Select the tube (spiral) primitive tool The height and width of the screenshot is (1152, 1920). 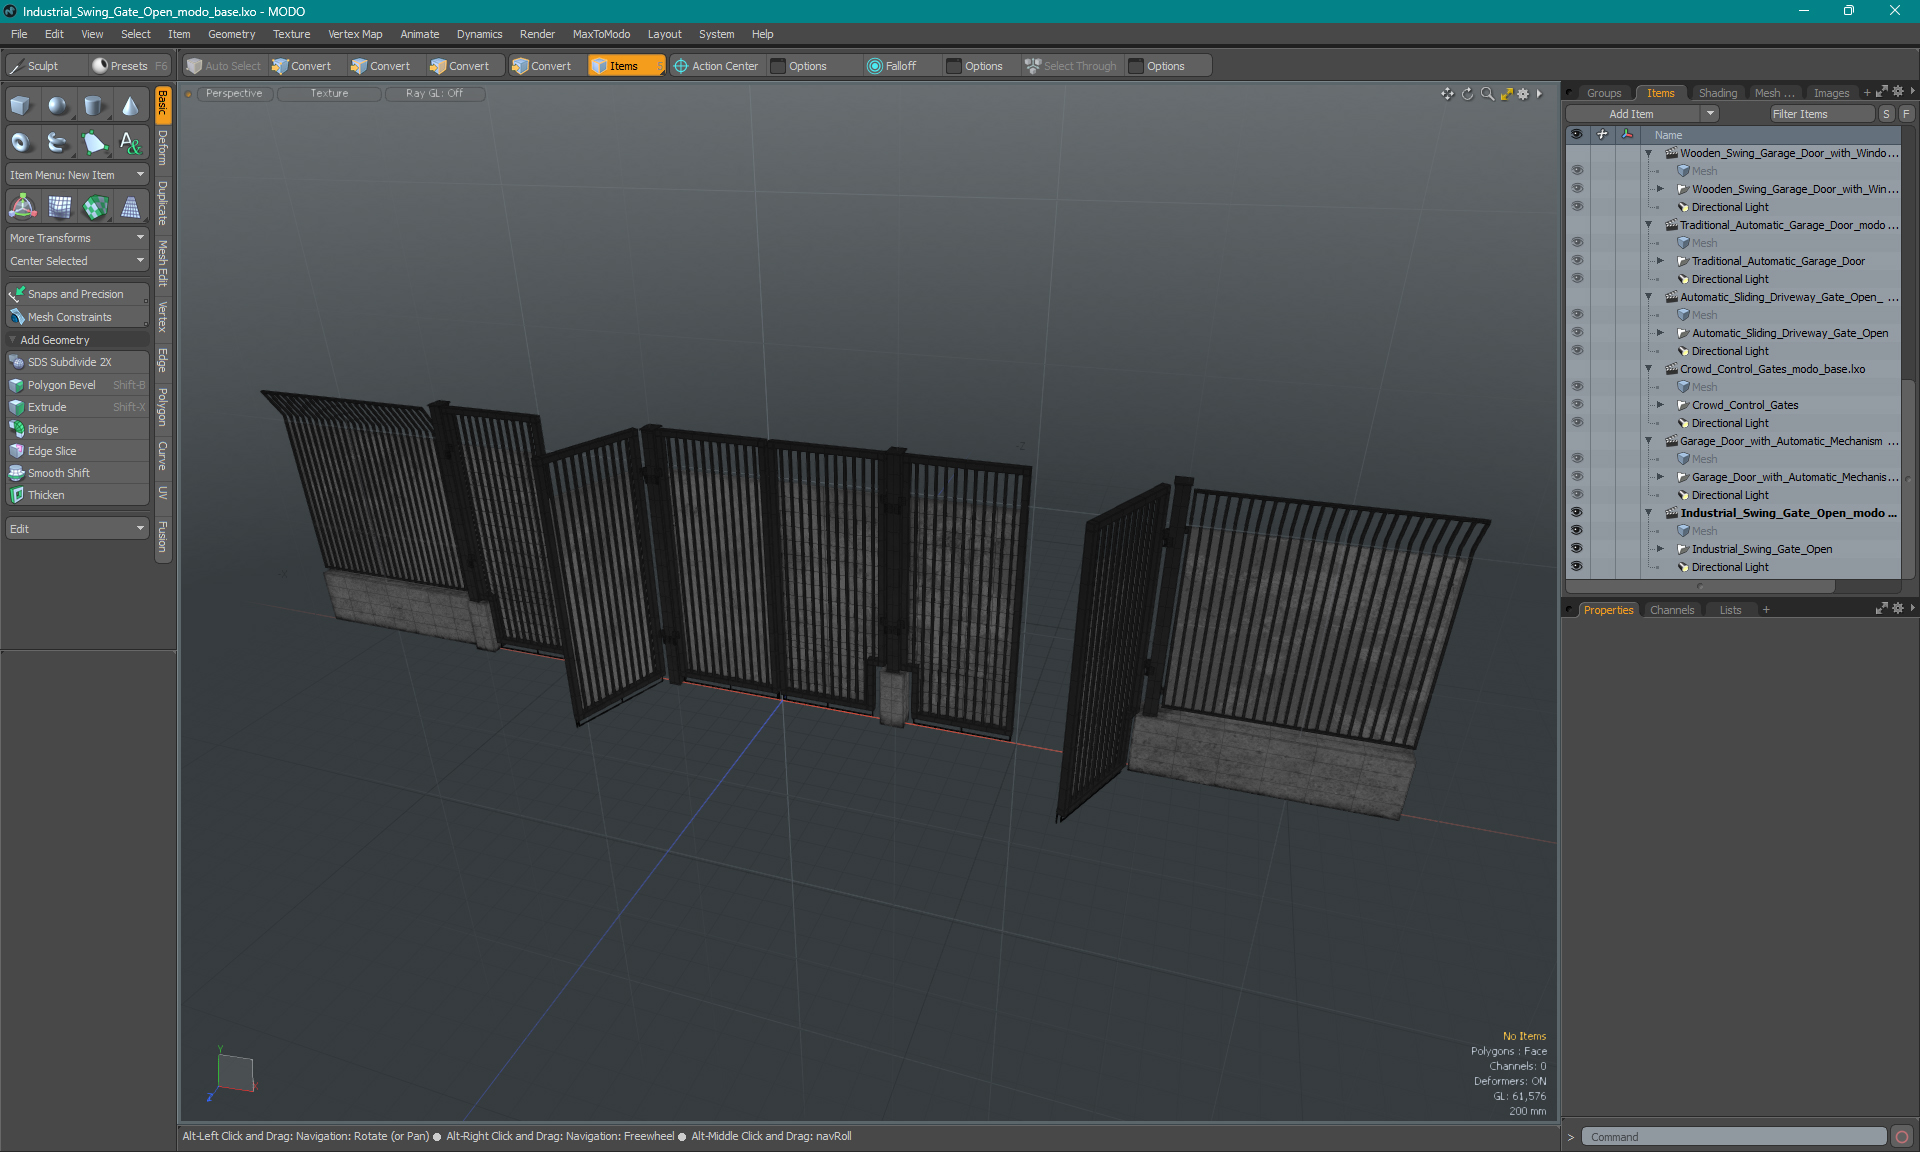pos(58,143)
